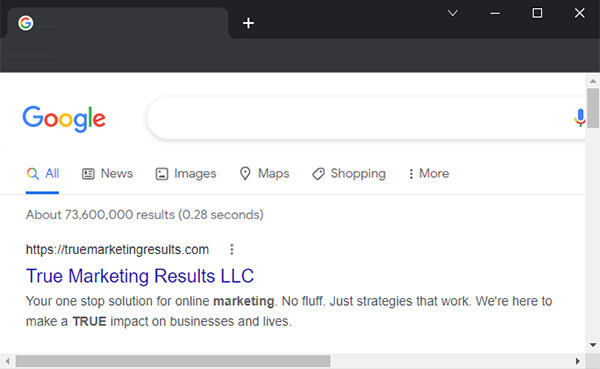
Task: Click the Google favicon in the tab
Action: tap(26, 23)
